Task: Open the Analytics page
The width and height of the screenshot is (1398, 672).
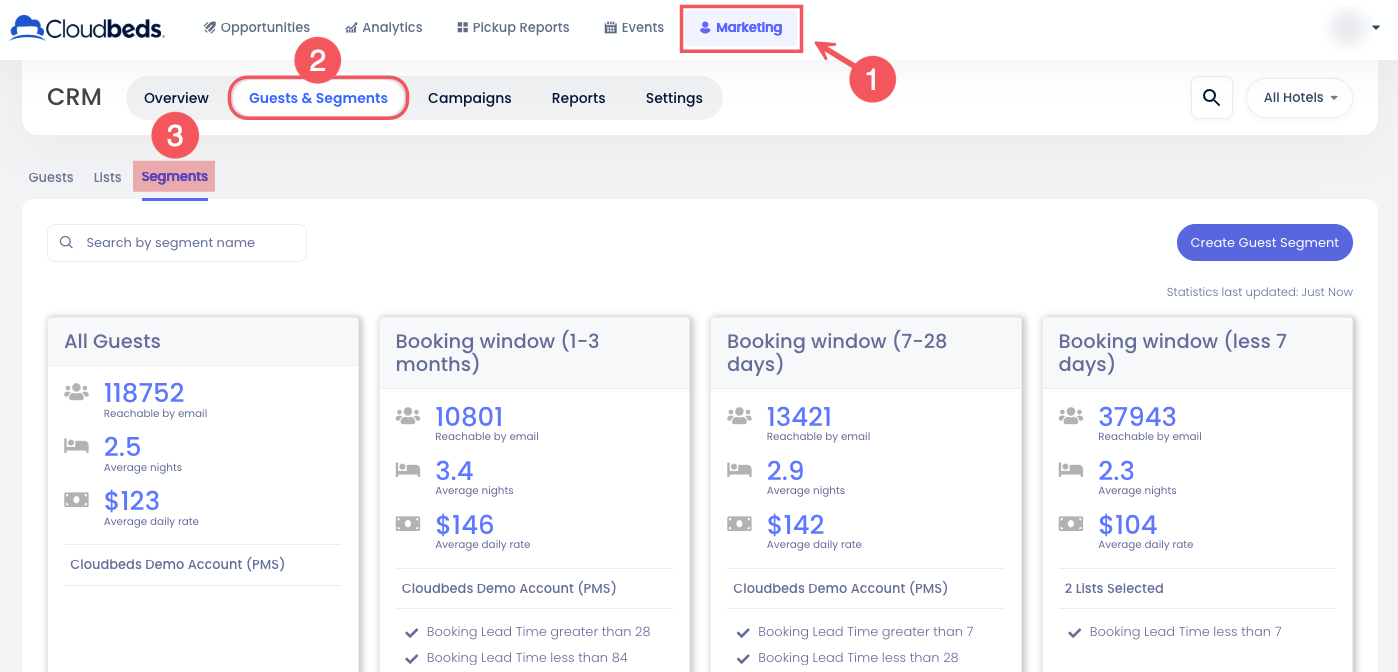Action: click(x=383, y=28)
